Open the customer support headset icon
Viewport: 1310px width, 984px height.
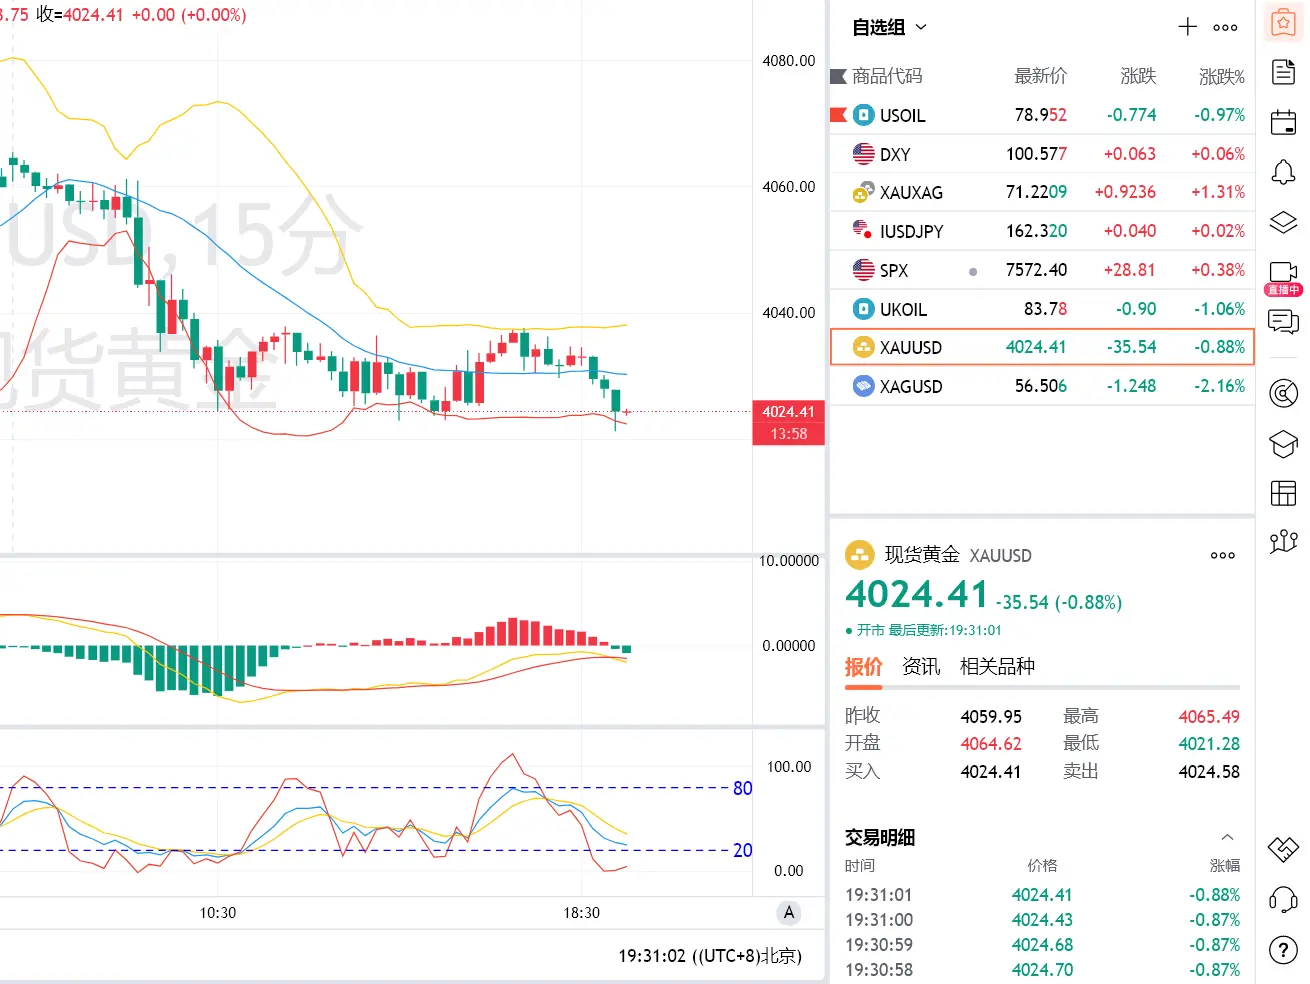point(1283,899)
